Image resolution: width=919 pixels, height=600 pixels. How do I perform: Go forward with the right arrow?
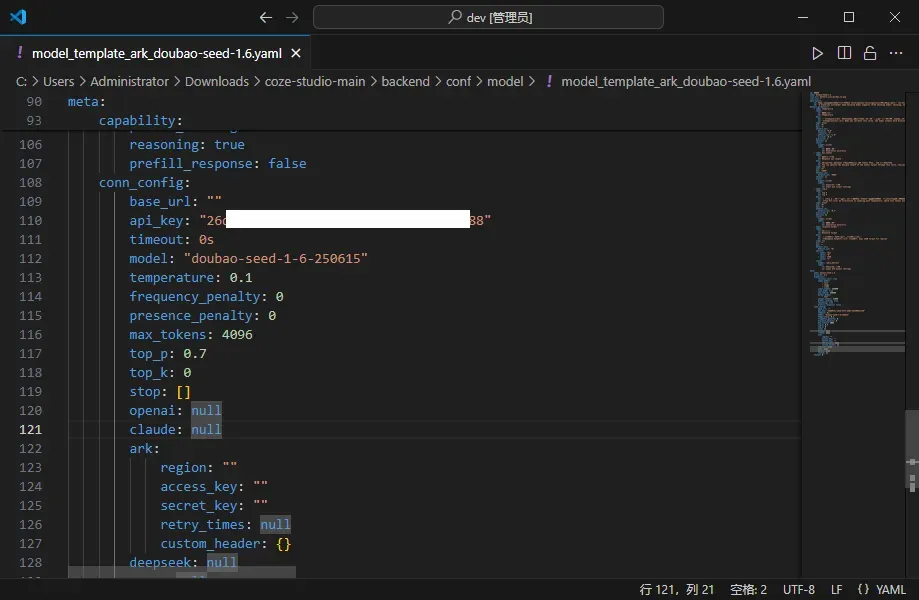coord(292,18)
